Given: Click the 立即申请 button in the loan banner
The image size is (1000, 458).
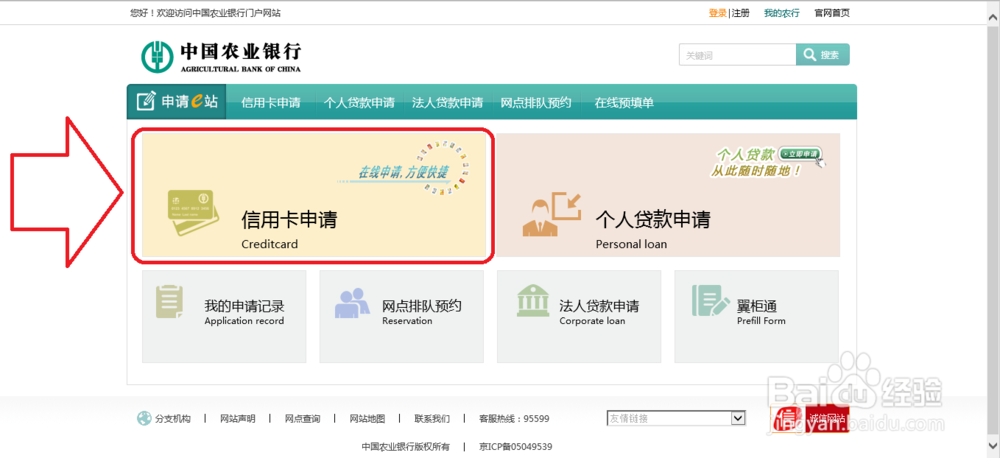Looking at the screenshot, I should click(x=799, y=154).
